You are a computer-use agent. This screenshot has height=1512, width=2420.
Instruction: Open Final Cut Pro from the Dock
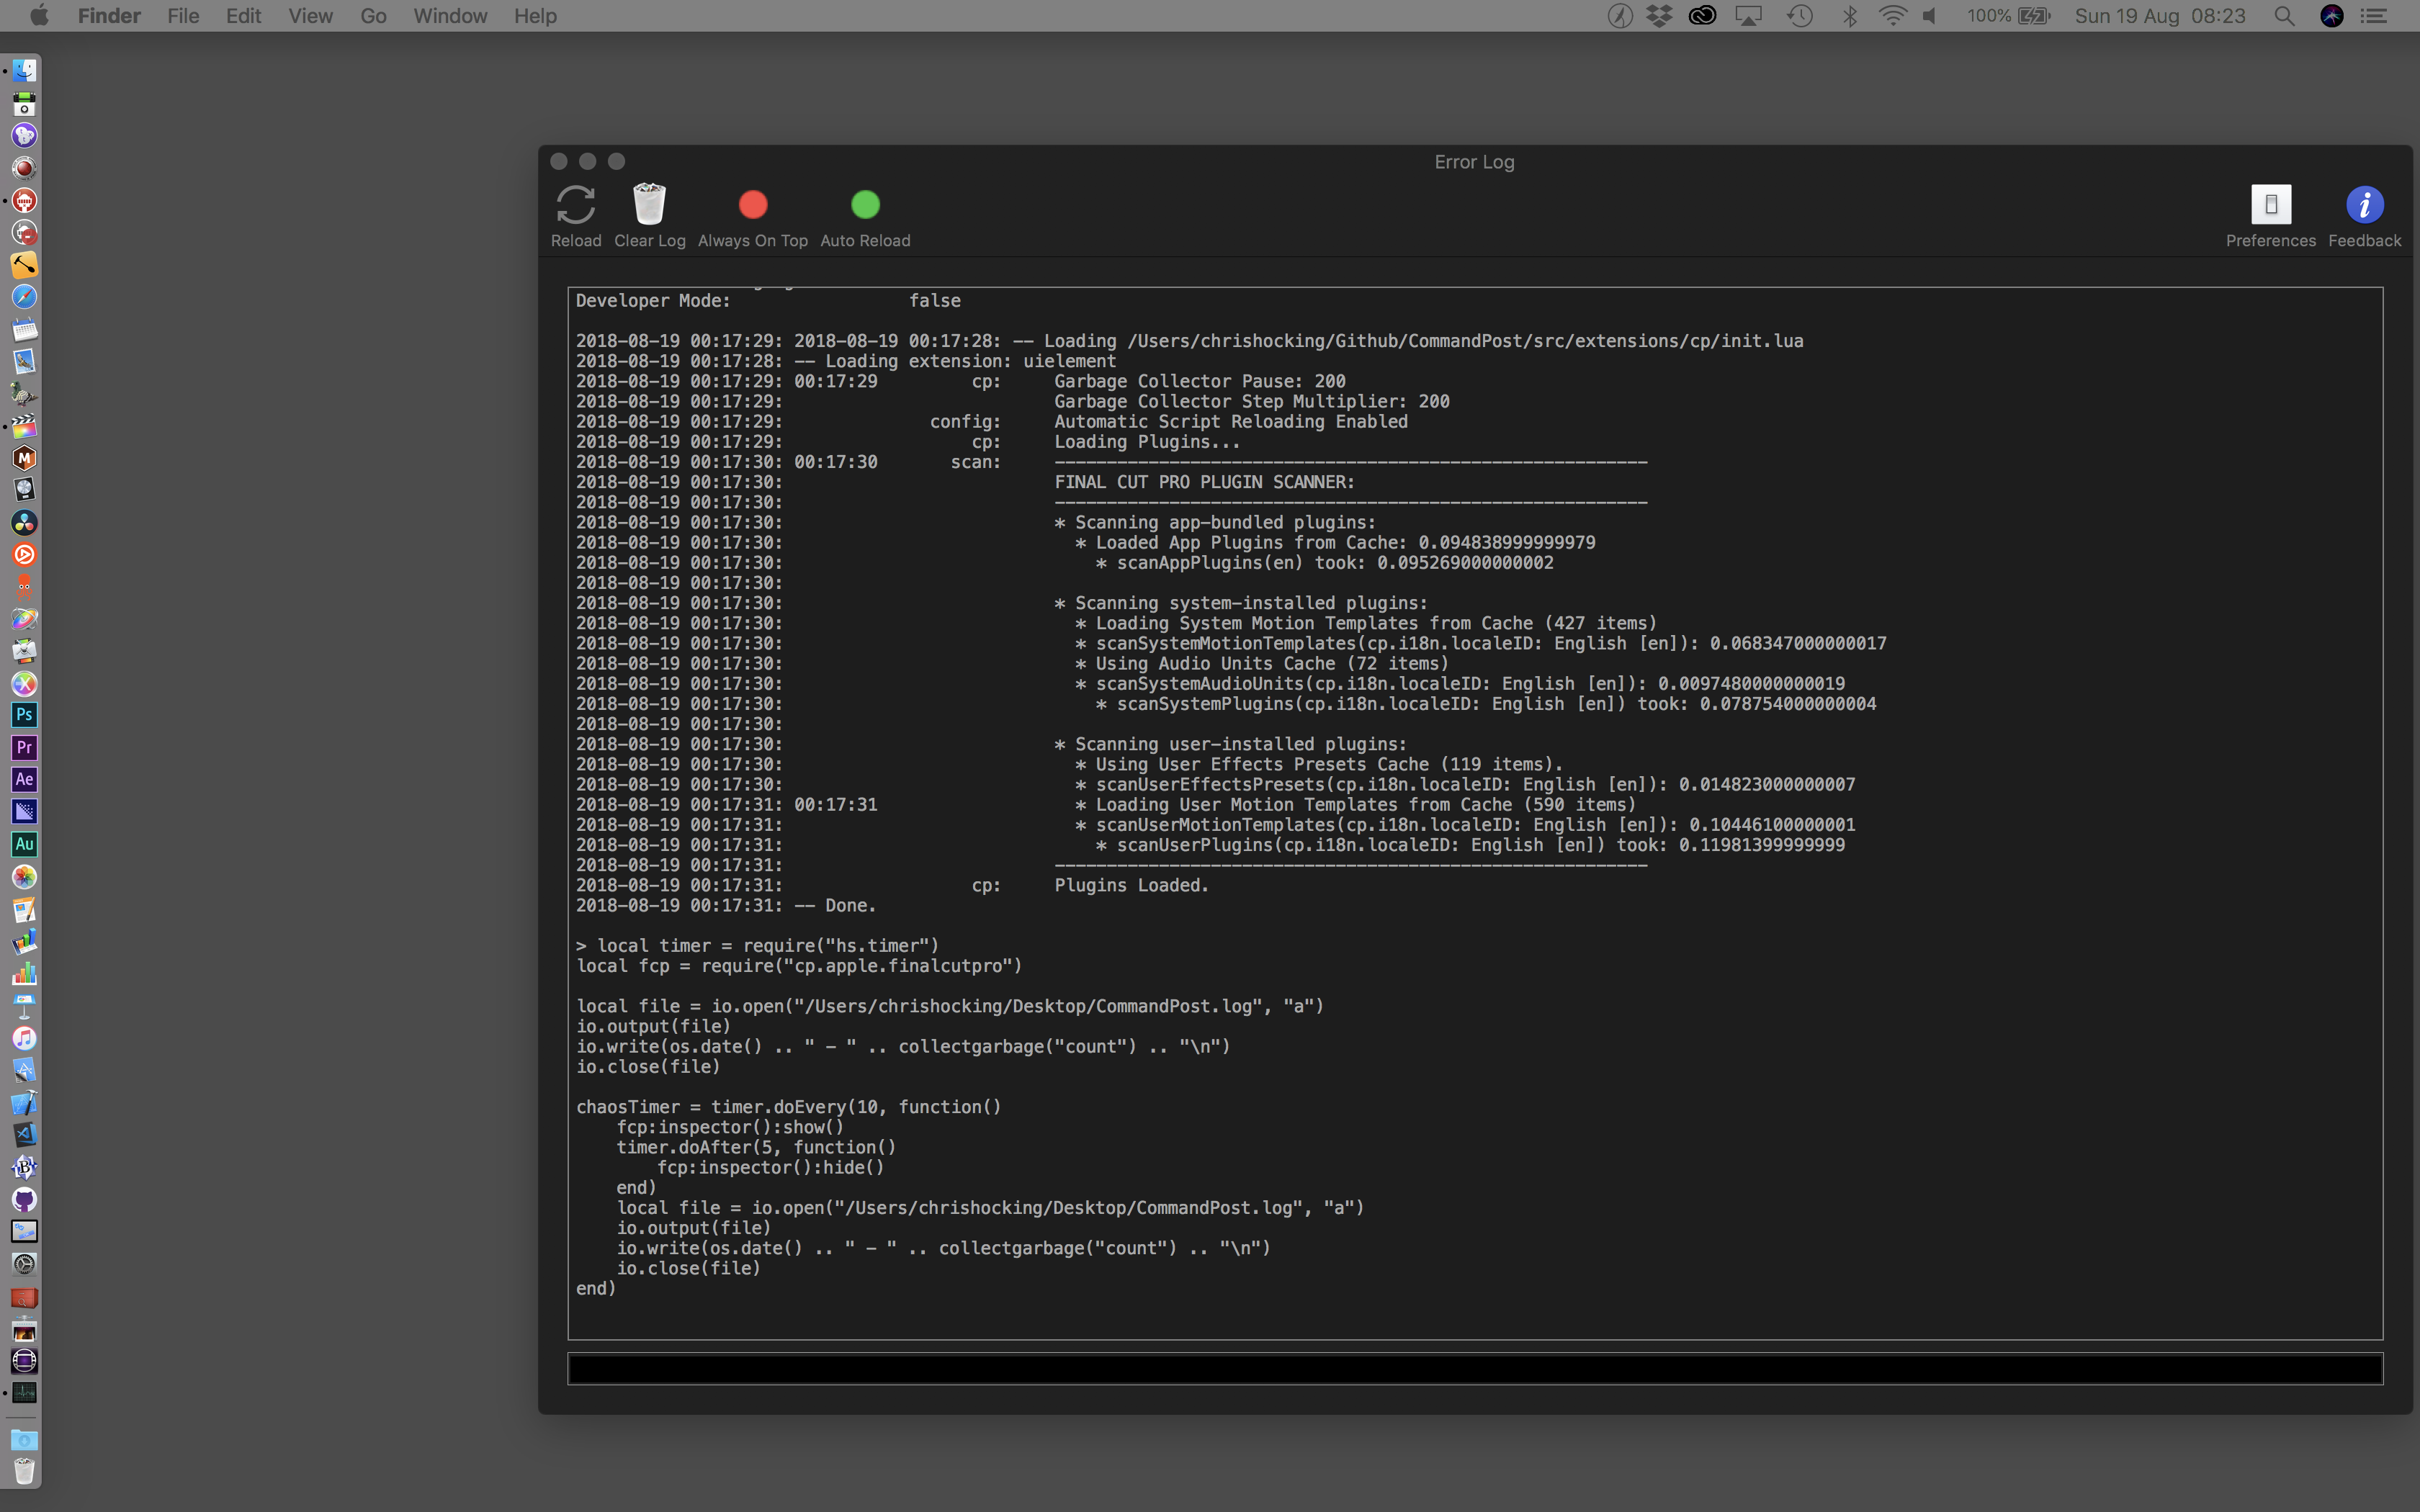25,426
